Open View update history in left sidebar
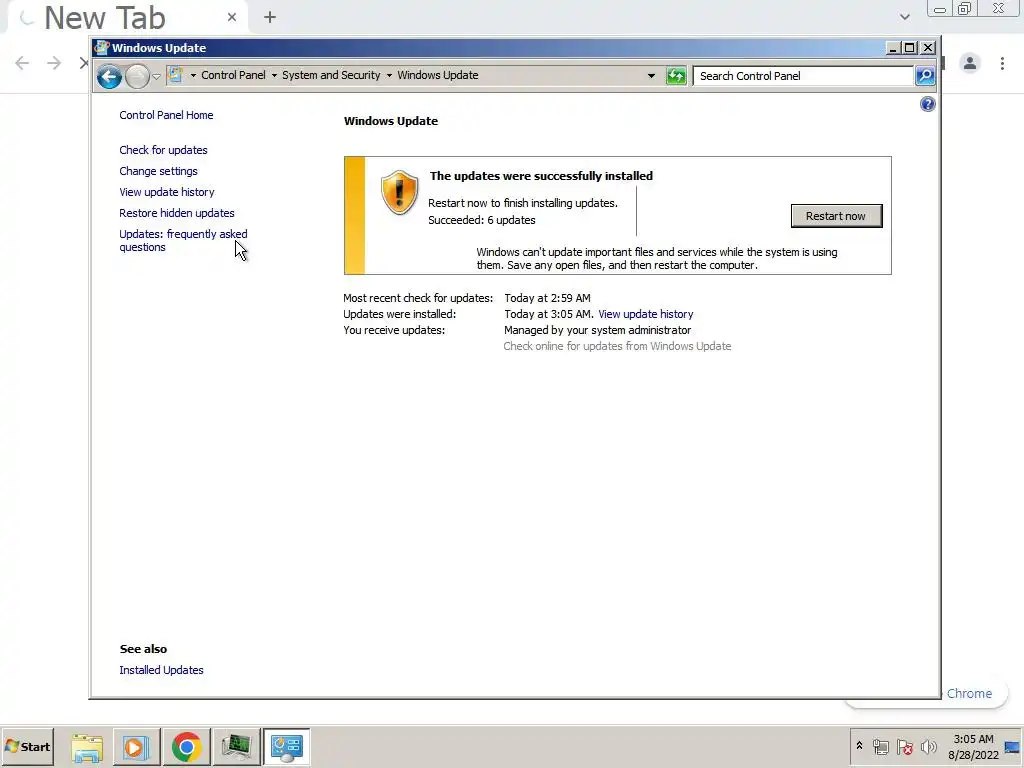Image resolution: width=1024 pixels, height=768 pixels. point(167,192)
